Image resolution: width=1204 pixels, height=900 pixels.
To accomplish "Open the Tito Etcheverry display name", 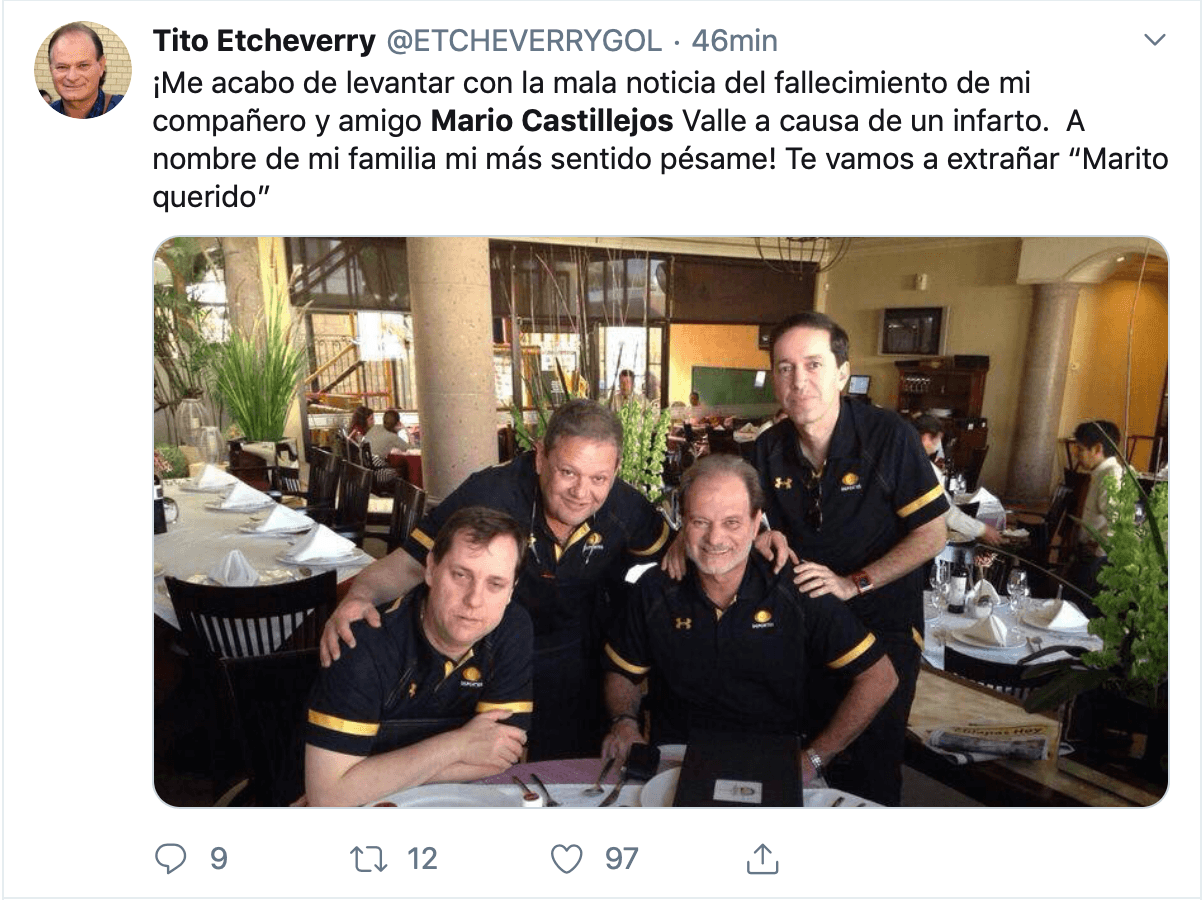I will [x=264, y=41].
